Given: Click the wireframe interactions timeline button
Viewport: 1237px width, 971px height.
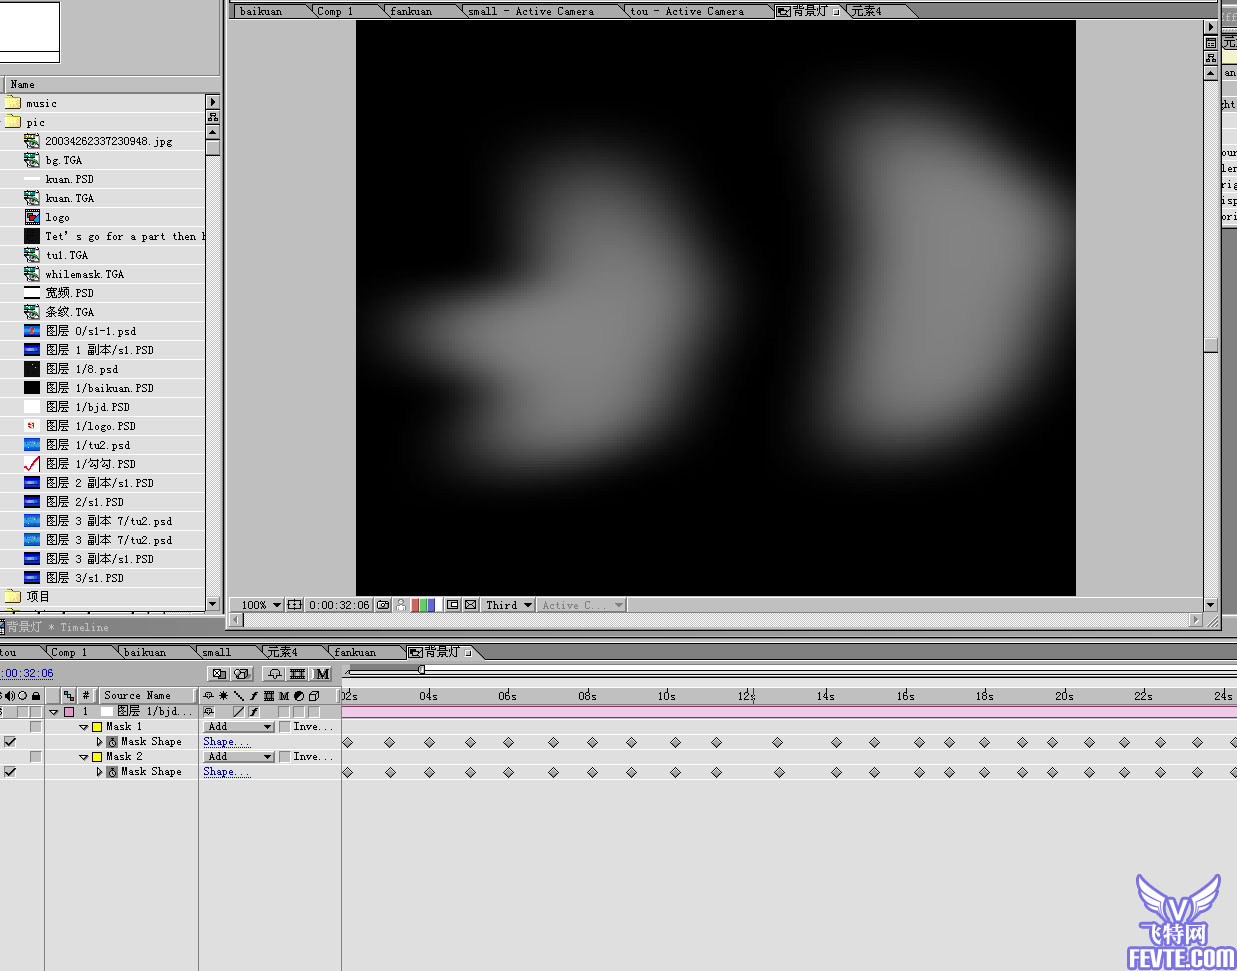Looking at the screenshot, I should click(219, 674).
